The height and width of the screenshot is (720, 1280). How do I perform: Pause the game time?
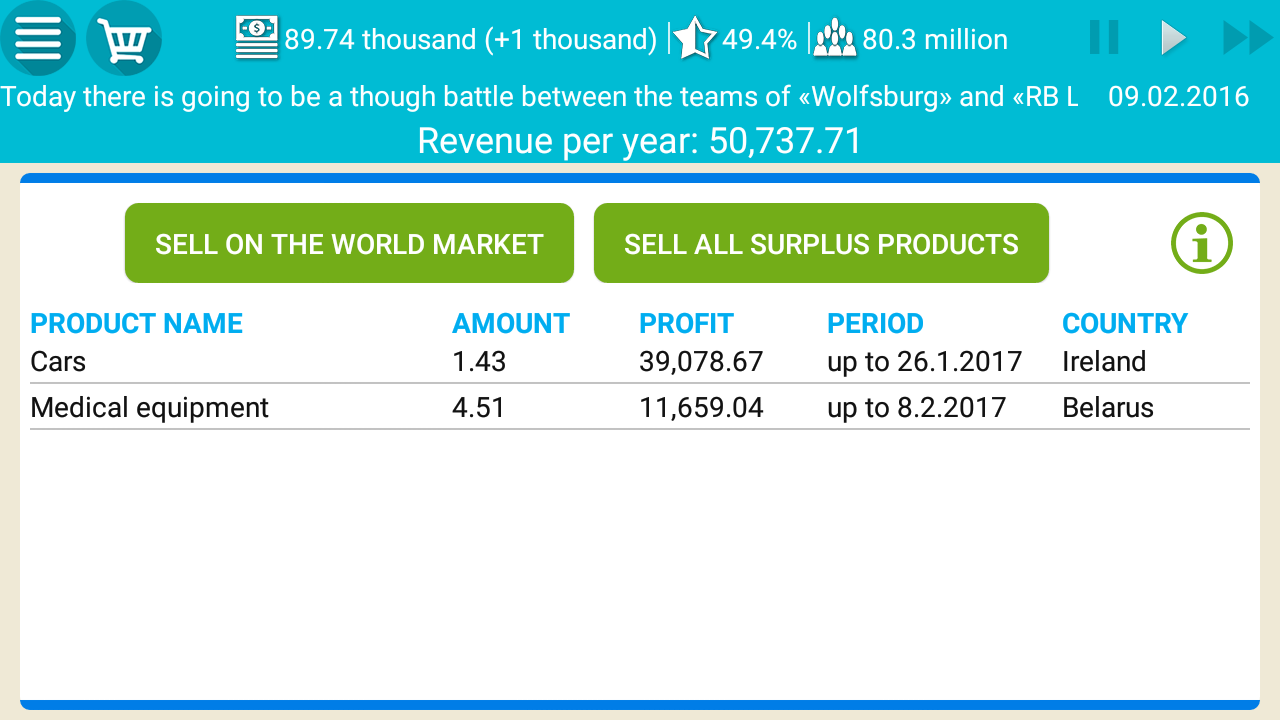pos(1104,38)
